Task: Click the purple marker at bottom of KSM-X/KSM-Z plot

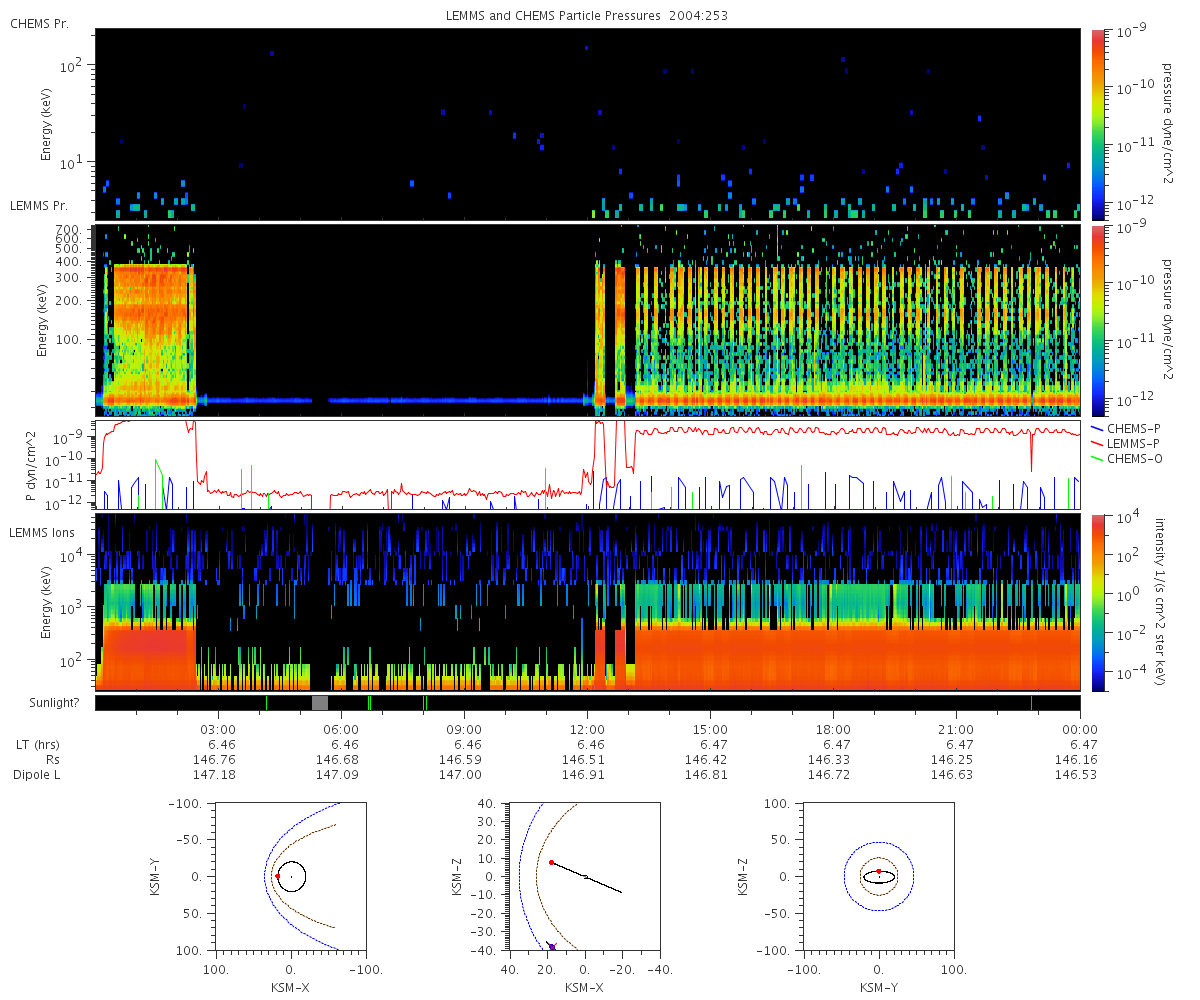Action: point(552,946)
